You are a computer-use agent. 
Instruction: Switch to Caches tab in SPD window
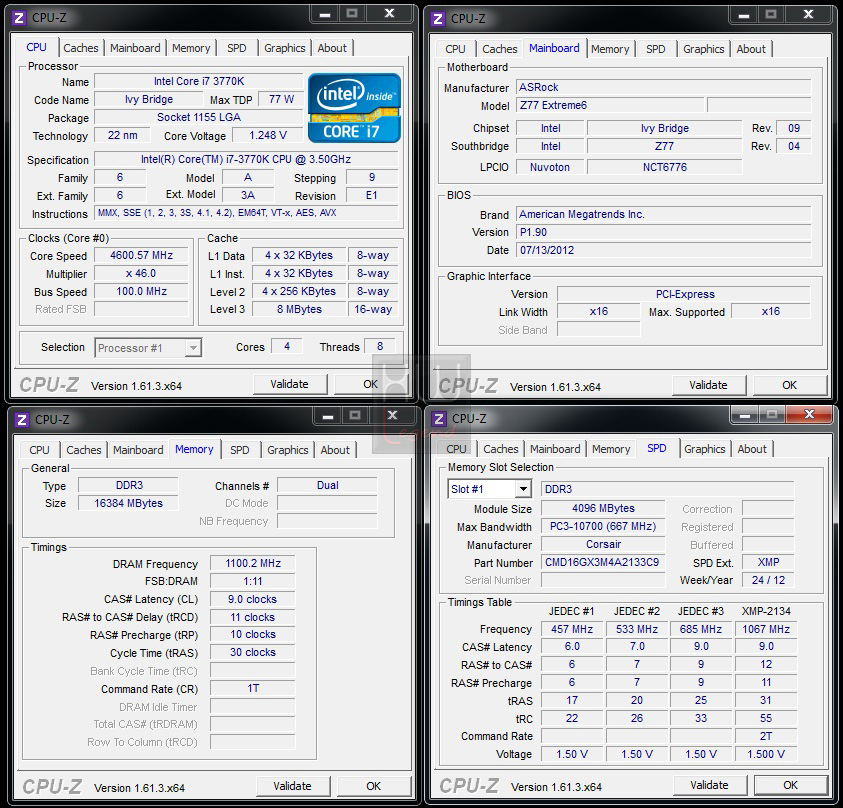[501, 449]
